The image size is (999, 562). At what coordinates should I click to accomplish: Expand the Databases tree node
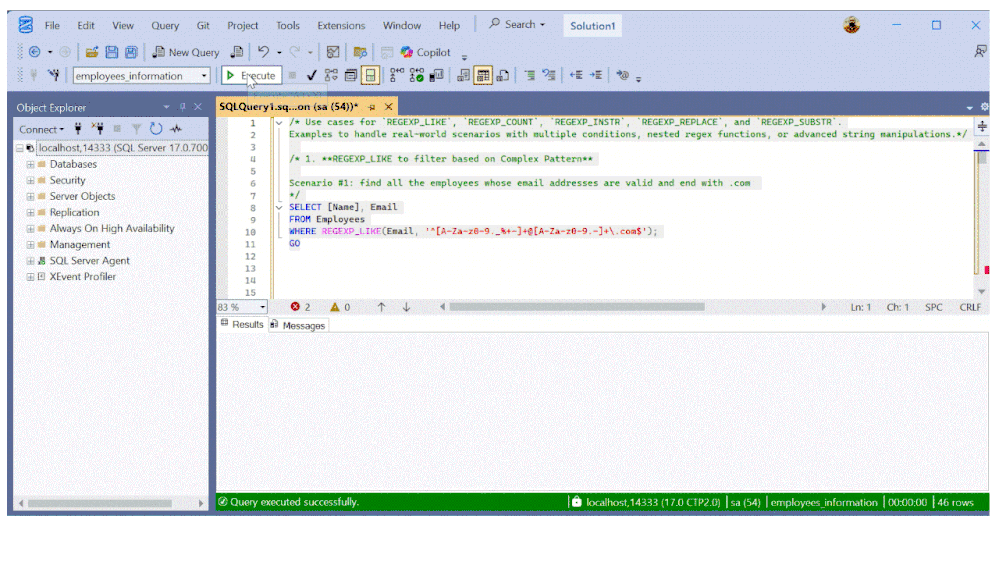click(x=30, y=164)
